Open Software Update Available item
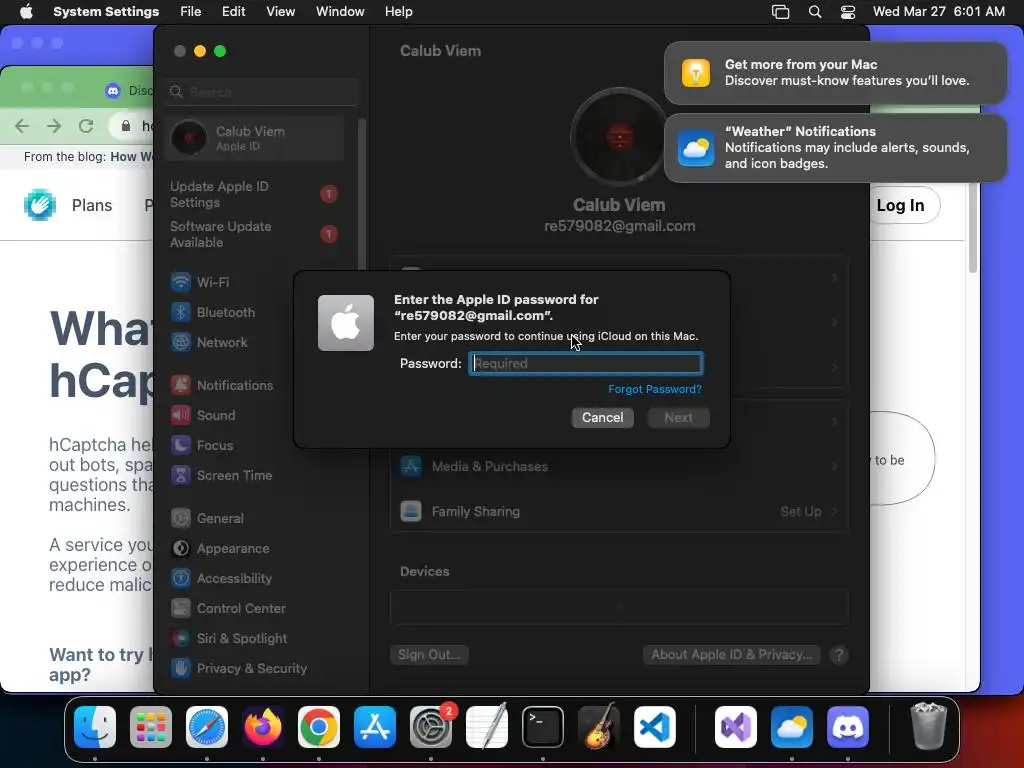 coord(255,234)
